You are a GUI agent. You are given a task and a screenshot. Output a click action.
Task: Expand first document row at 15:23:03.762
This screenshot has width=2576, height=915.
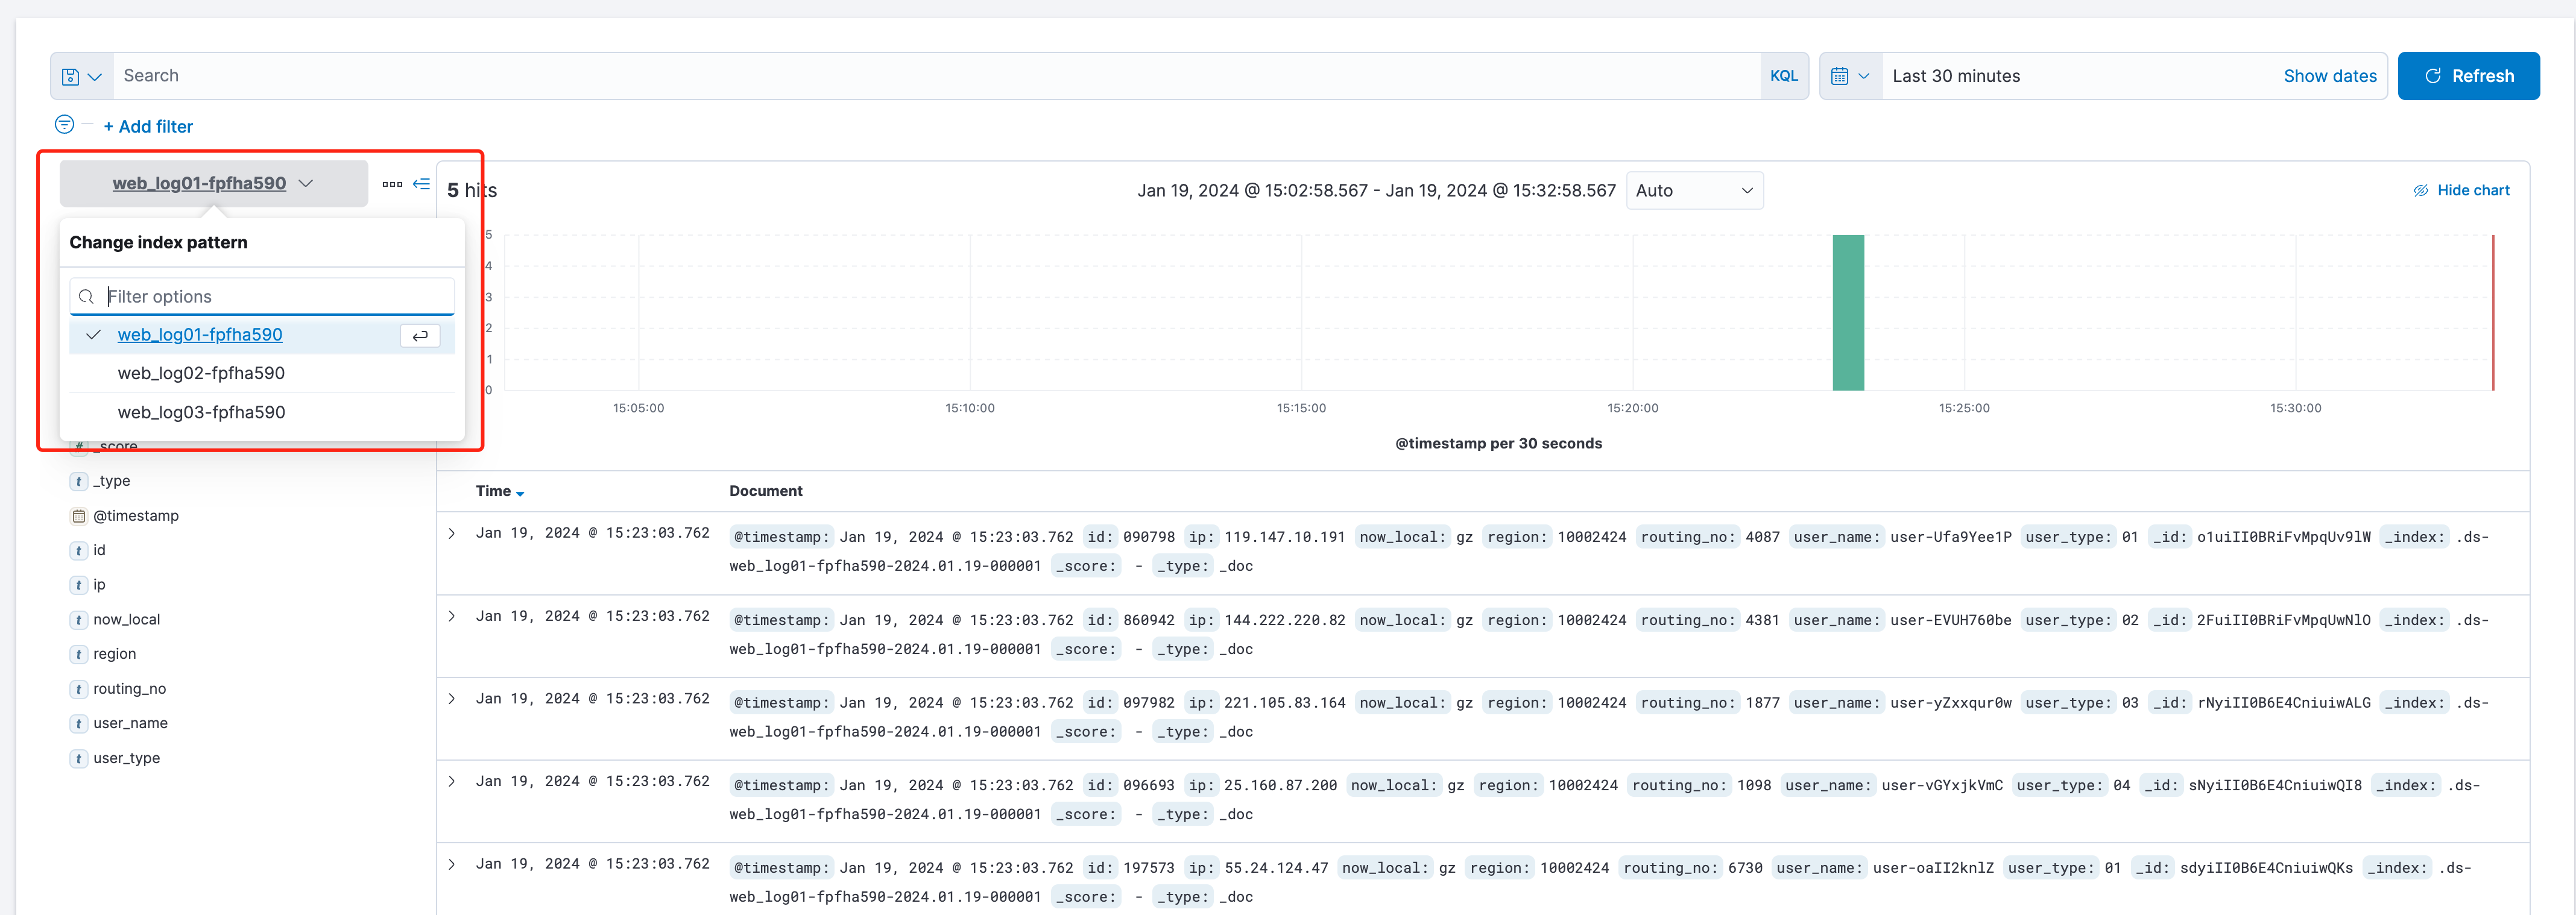point(452,533)
